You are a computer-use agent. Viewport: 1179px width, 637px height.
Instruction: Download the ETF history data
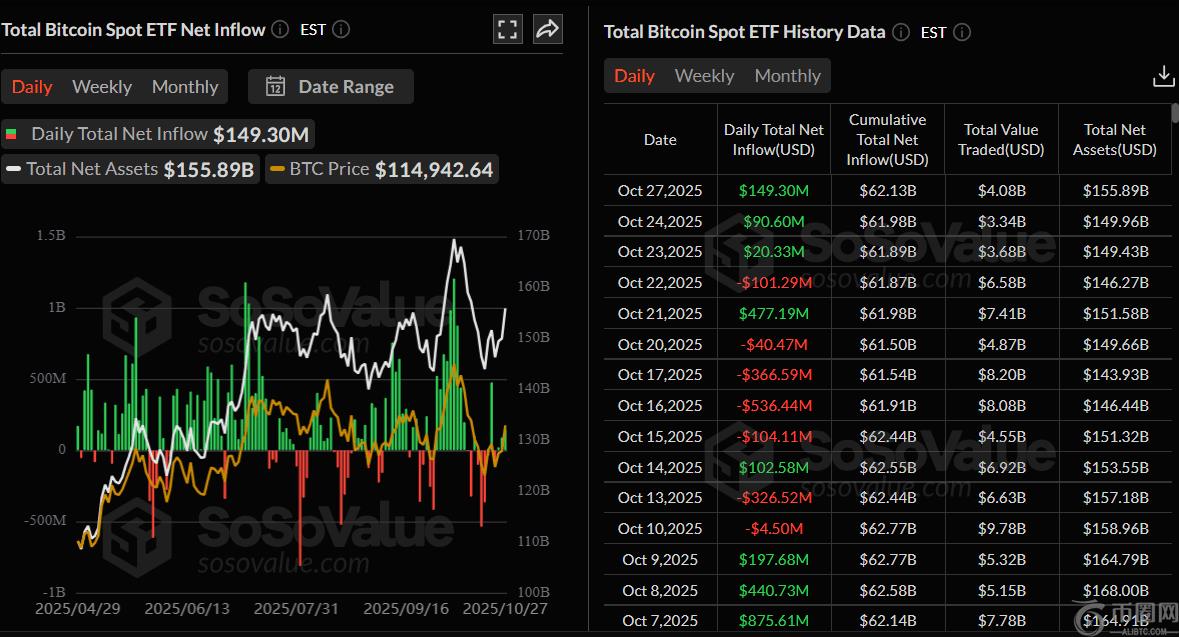(x=1163, y=76)
